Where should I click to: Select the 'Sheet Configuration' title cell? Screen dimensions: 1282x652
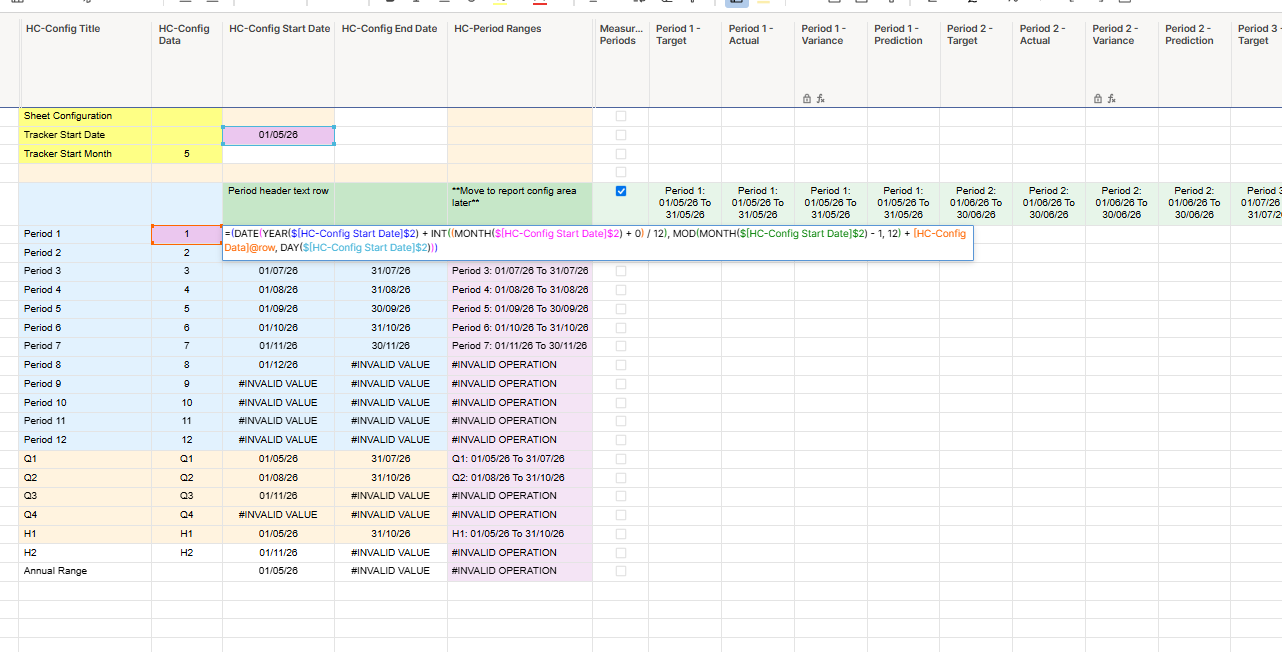85,116
